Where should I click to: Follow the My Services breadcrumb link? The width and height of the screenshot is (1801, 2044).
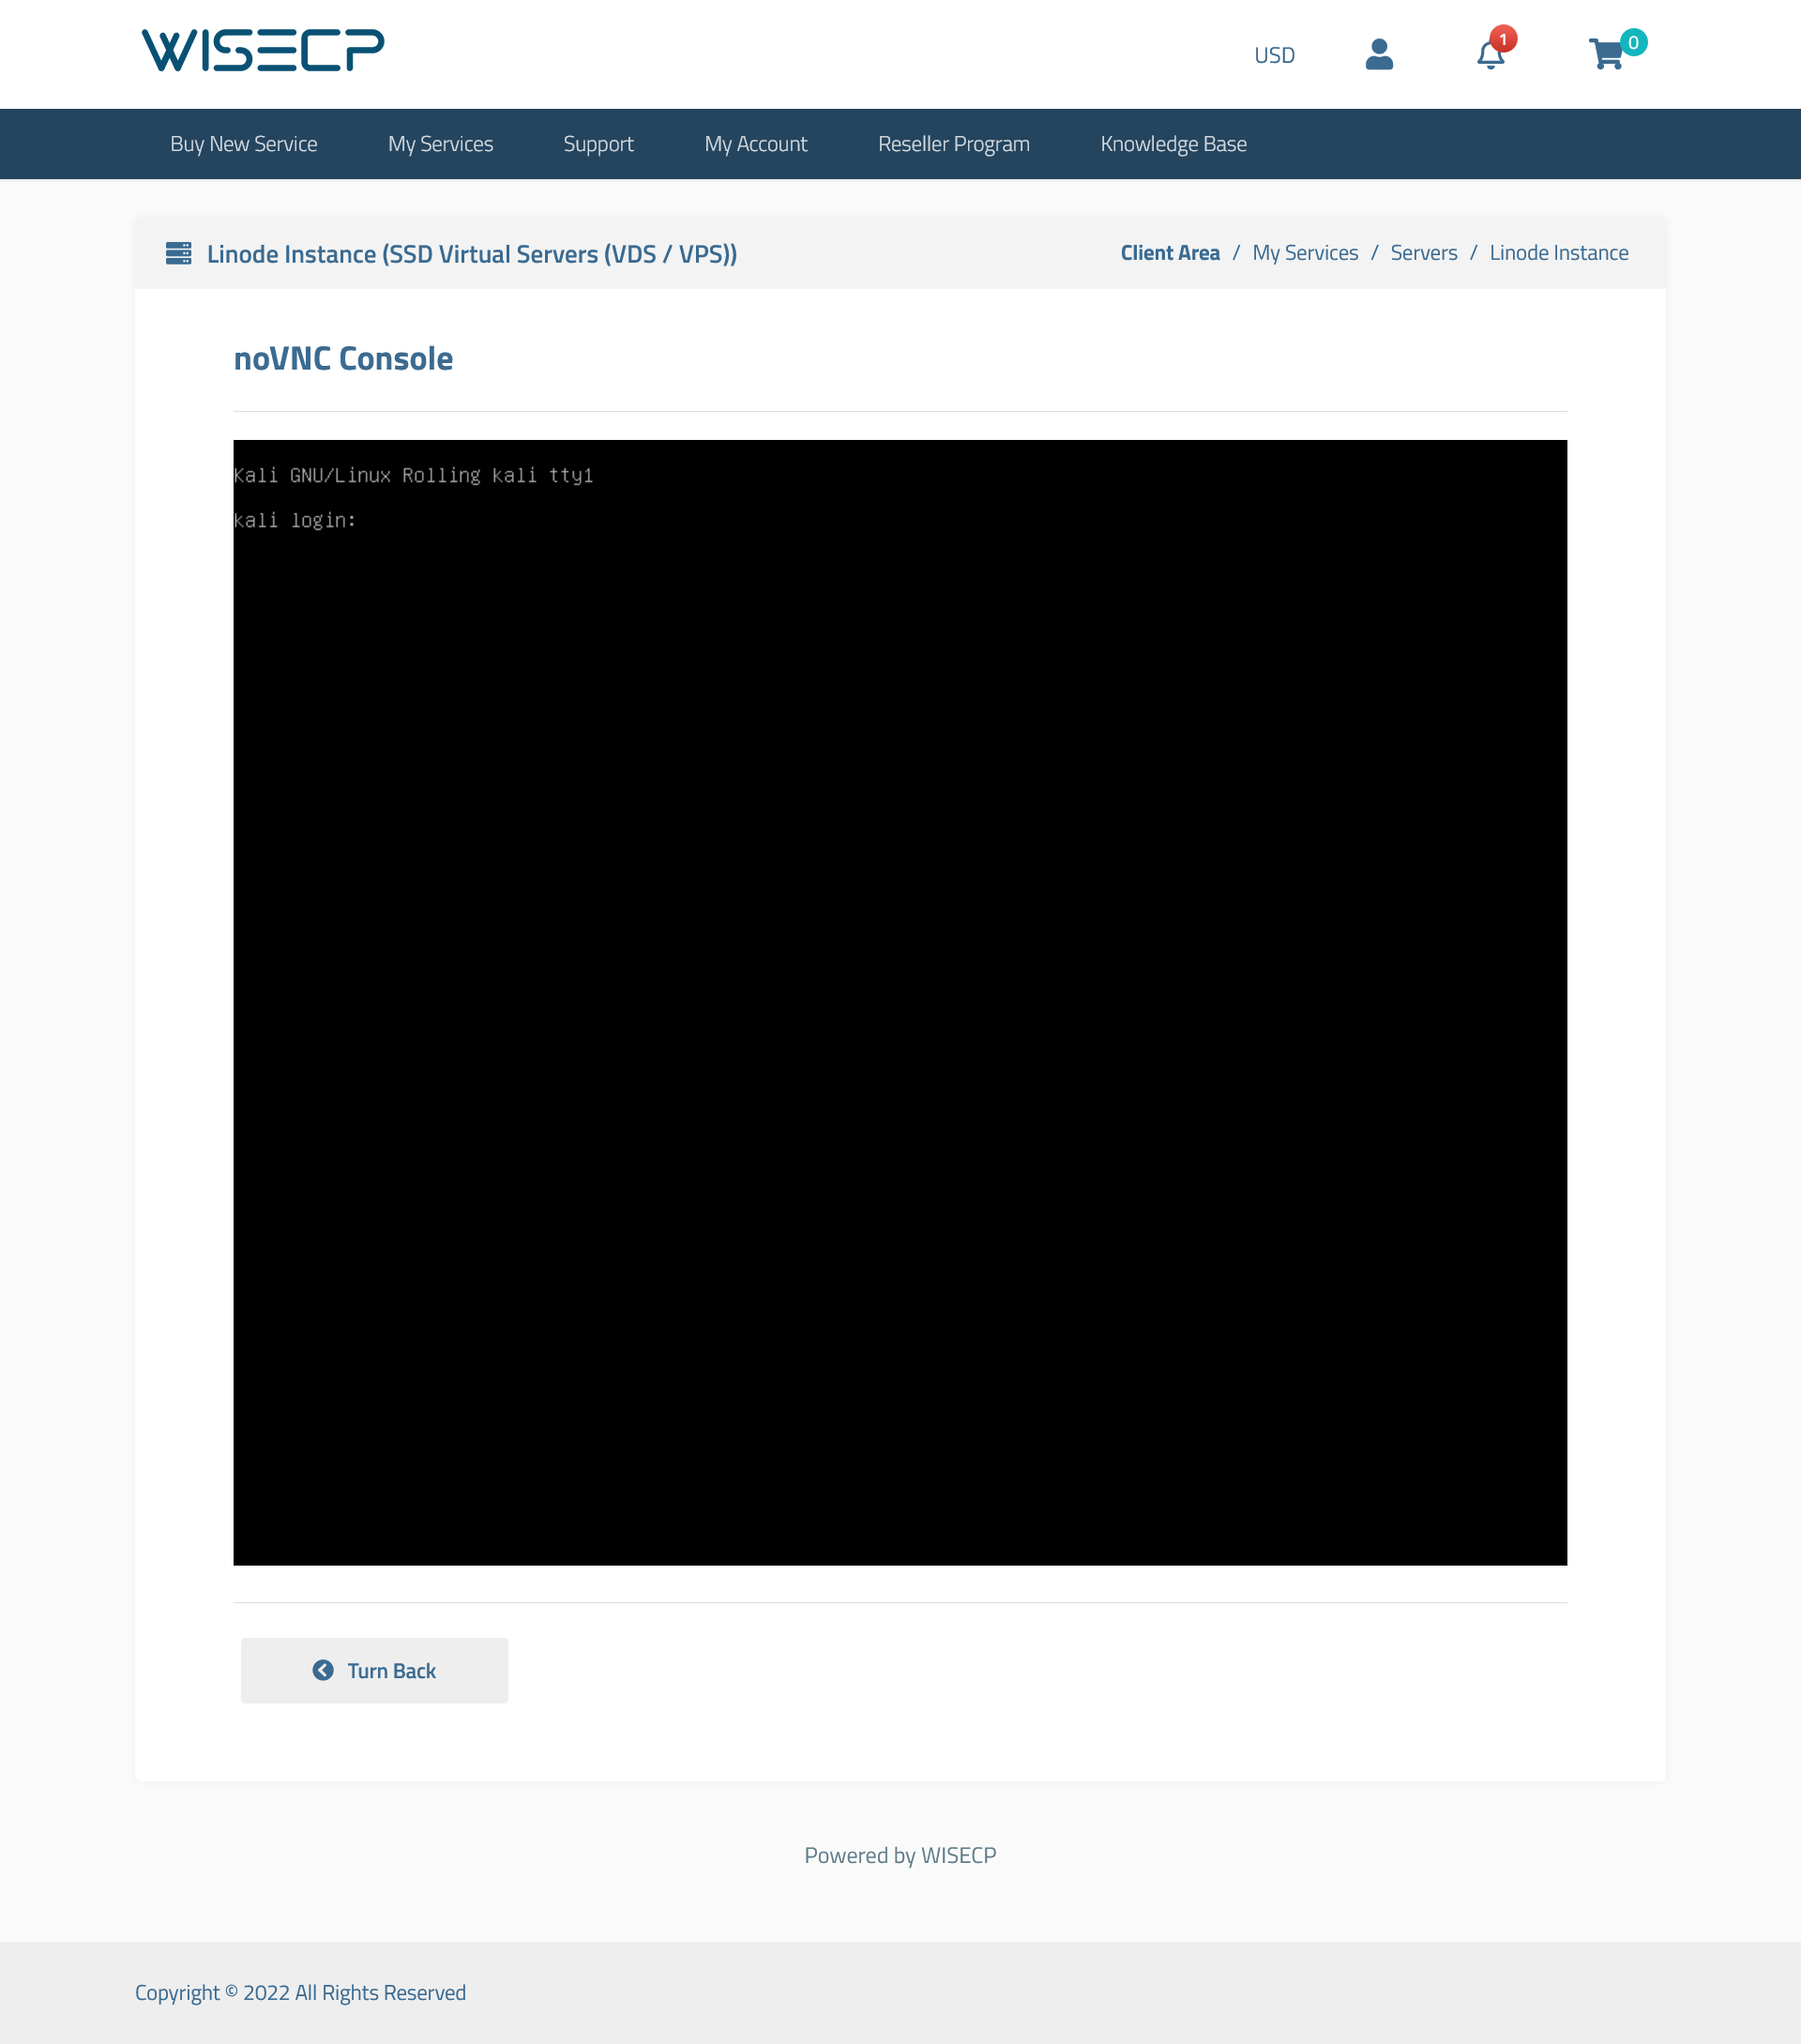[1305, 253]
